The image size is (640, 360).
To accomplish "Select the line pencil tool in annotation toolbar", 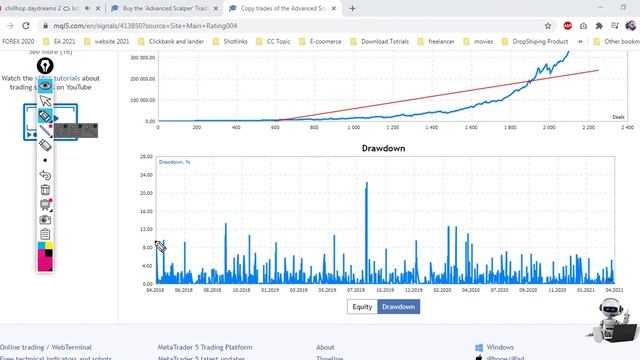I will (x=45, y=131).
